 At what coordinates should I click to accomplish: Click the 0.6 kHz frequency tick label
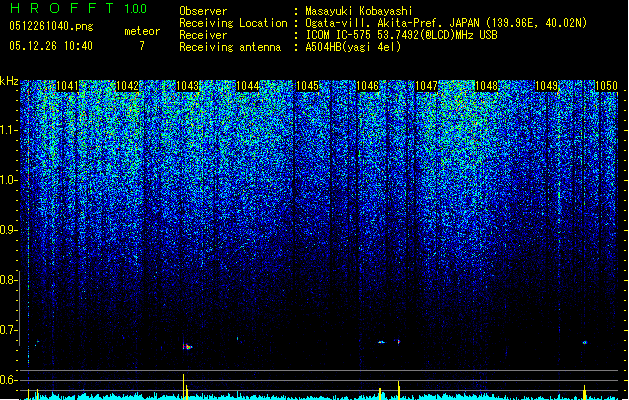[9, 380]
